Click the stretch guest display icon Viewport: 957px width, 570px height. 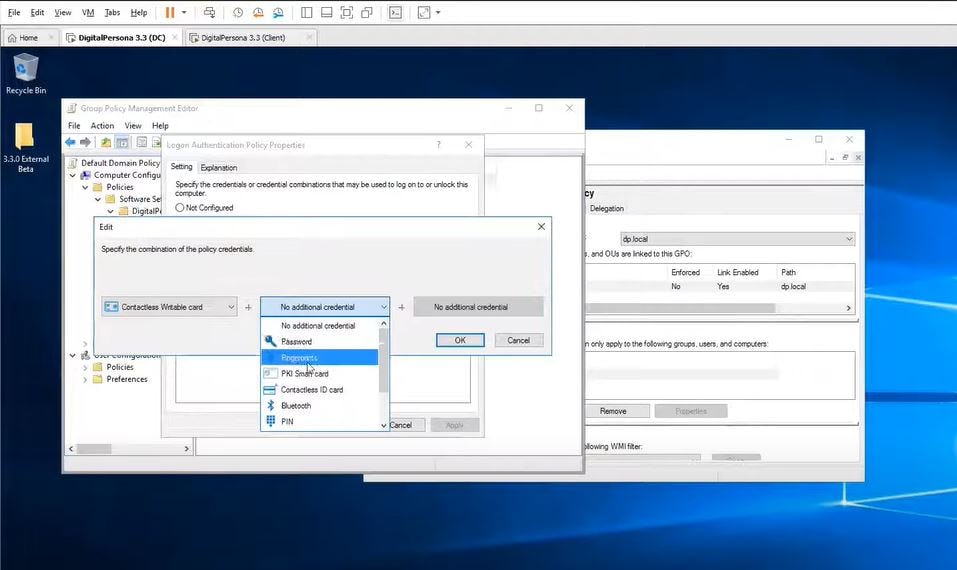[x=424, y=12]
